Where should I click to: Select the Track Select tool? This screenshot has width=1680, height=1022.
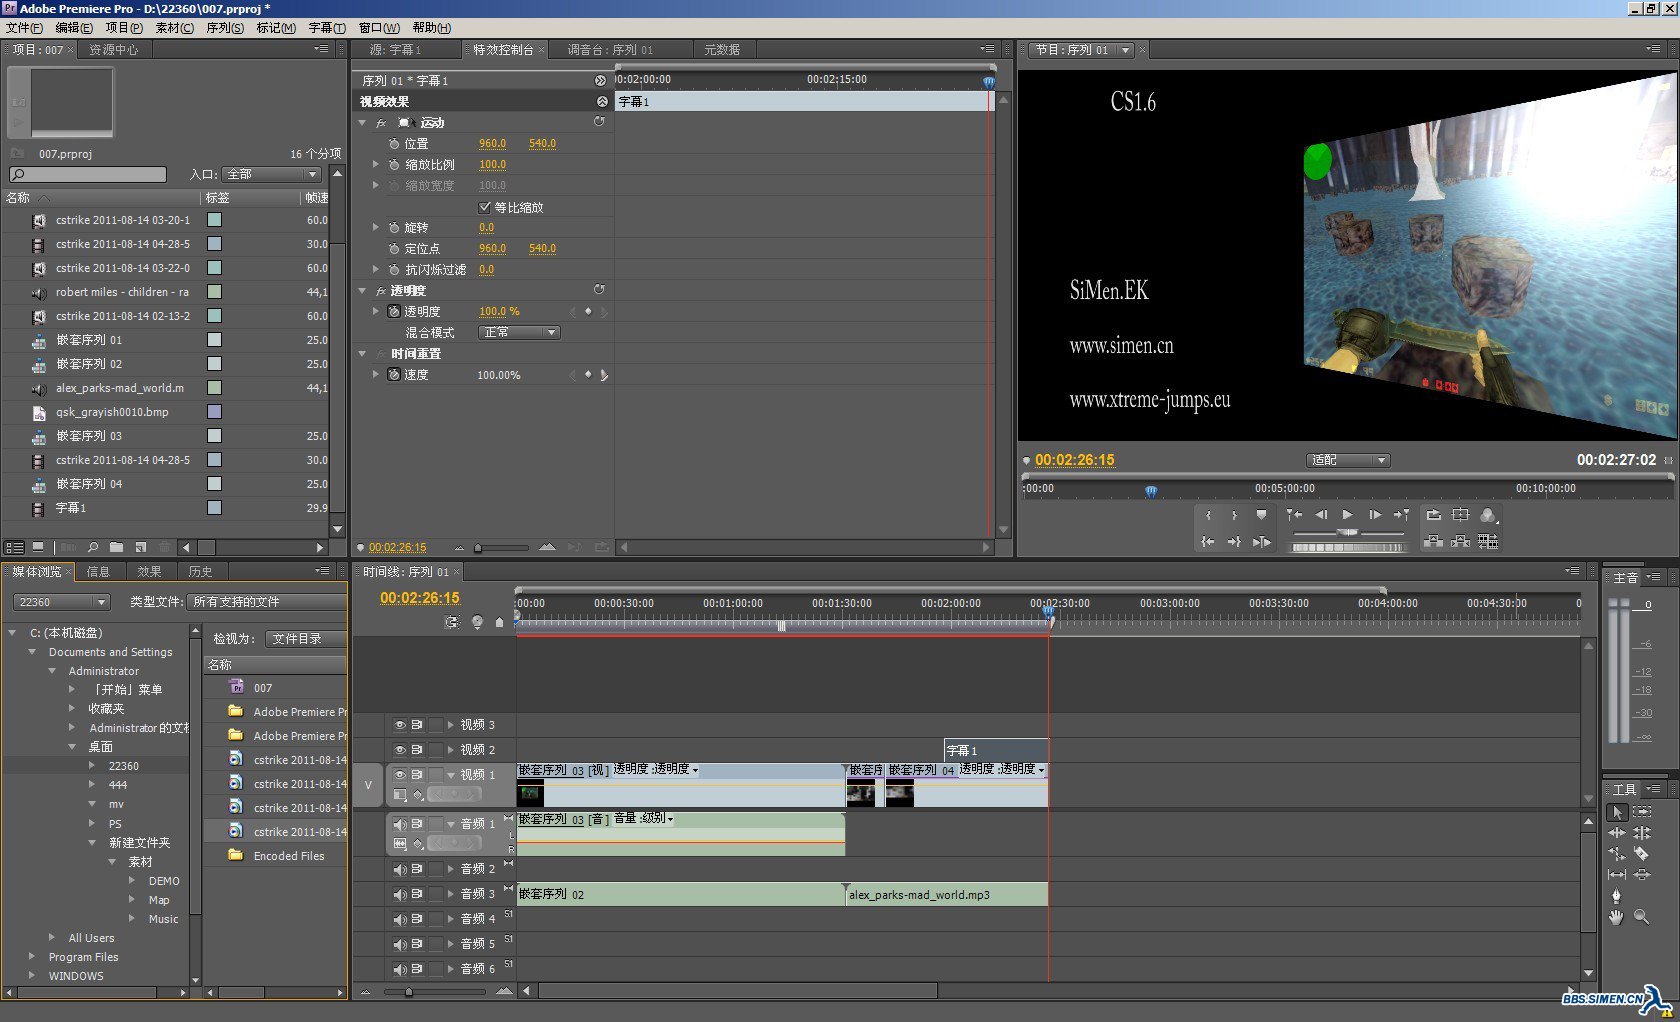click(x=1642, y=813)
